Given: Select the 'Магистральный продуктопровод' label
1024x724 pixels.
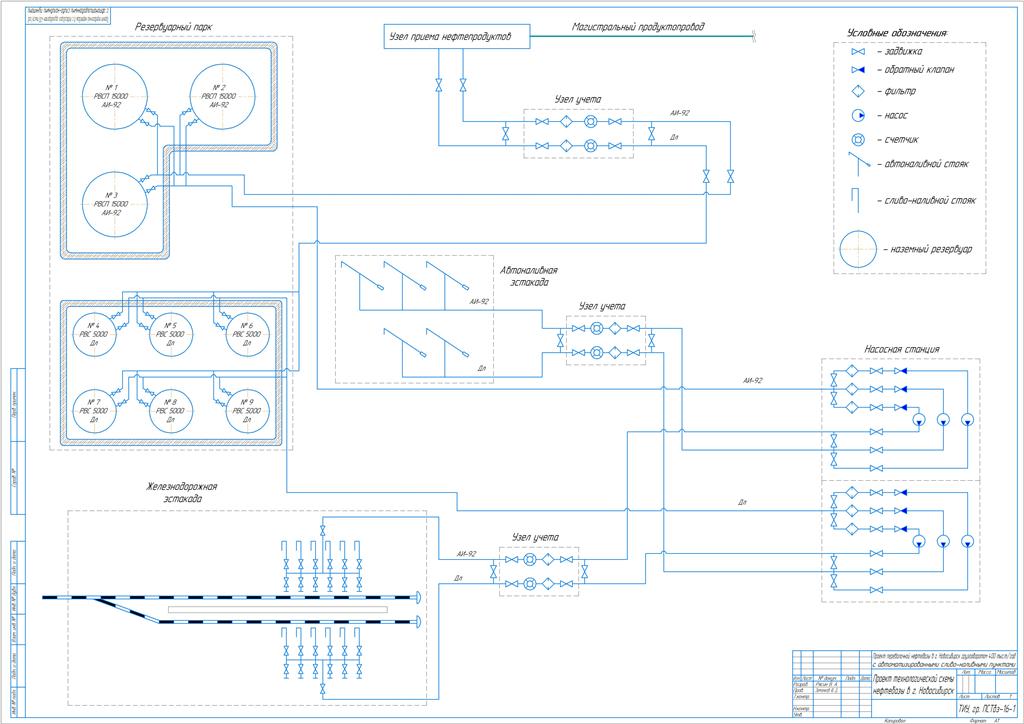Looking at the screenshot, I should 639,27.
